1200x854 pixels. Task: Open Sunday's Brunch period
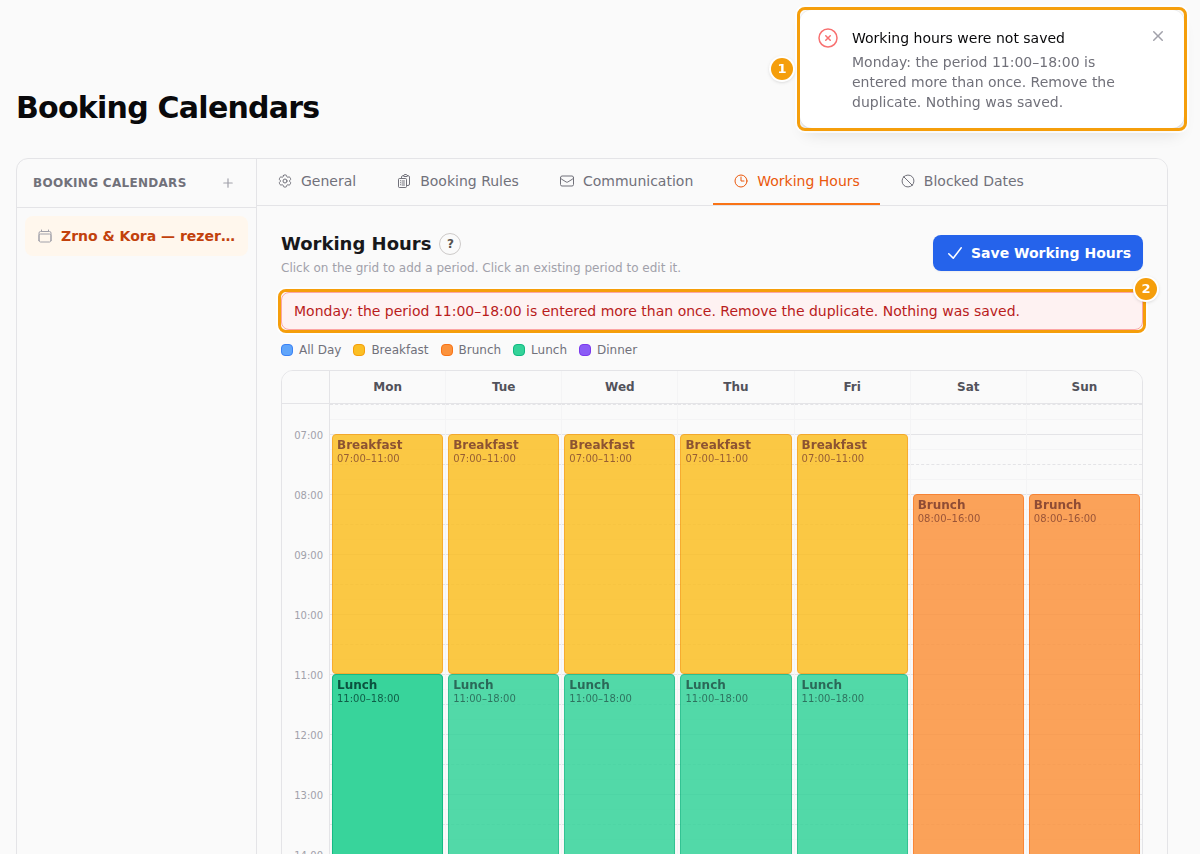click(x=1084, y=674)
